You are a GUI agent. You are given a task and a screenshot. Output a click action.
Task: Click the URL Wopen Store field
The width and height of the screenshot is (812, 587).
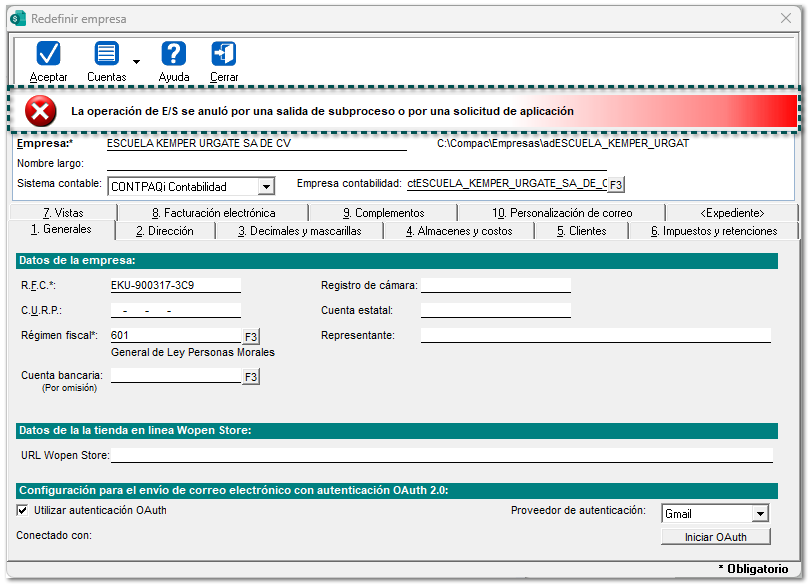tap(442, 456)
